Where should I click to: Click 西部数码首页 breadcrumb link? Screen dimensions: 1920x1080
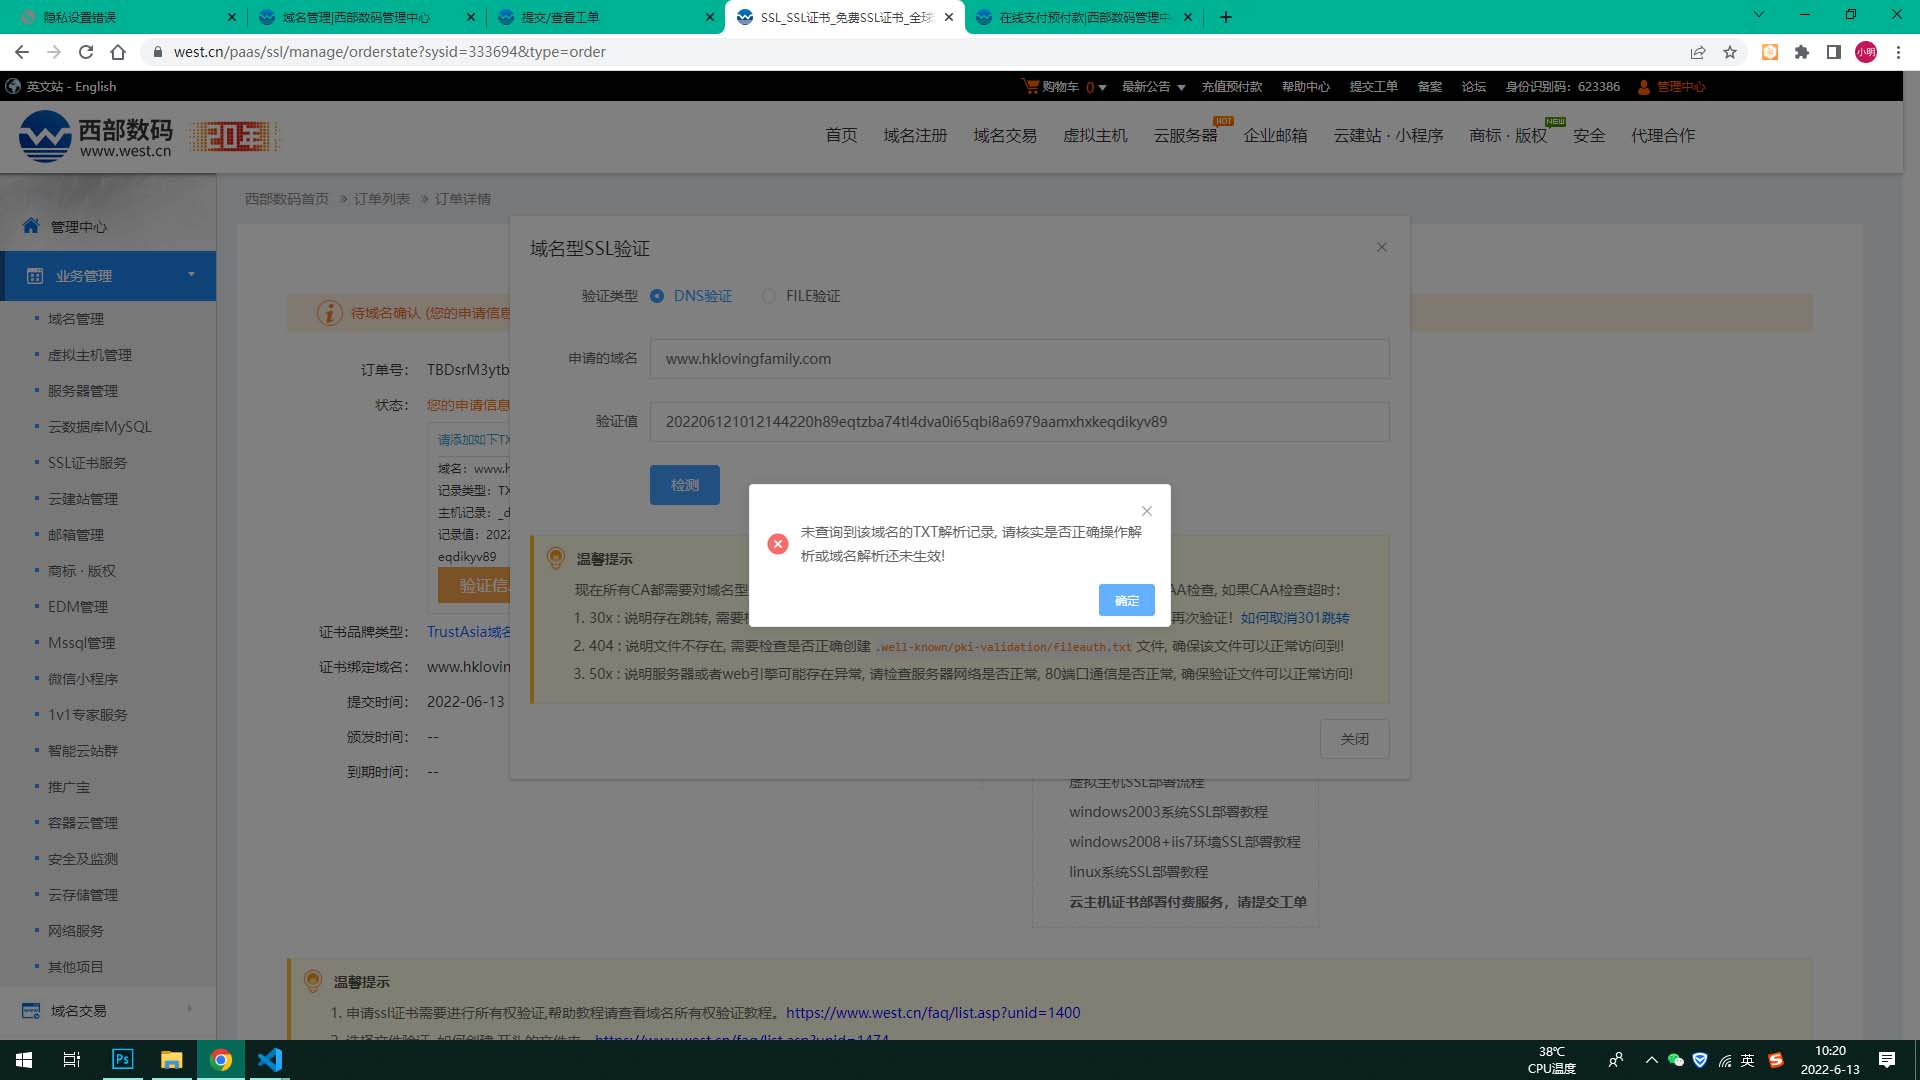[x=287, y=199]
